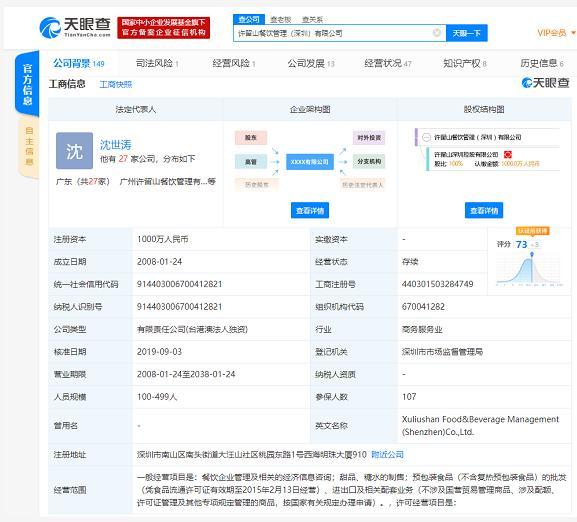Clear the search box with the round clear icon
The image size is (577, 522).
click(x=437, y=33)
